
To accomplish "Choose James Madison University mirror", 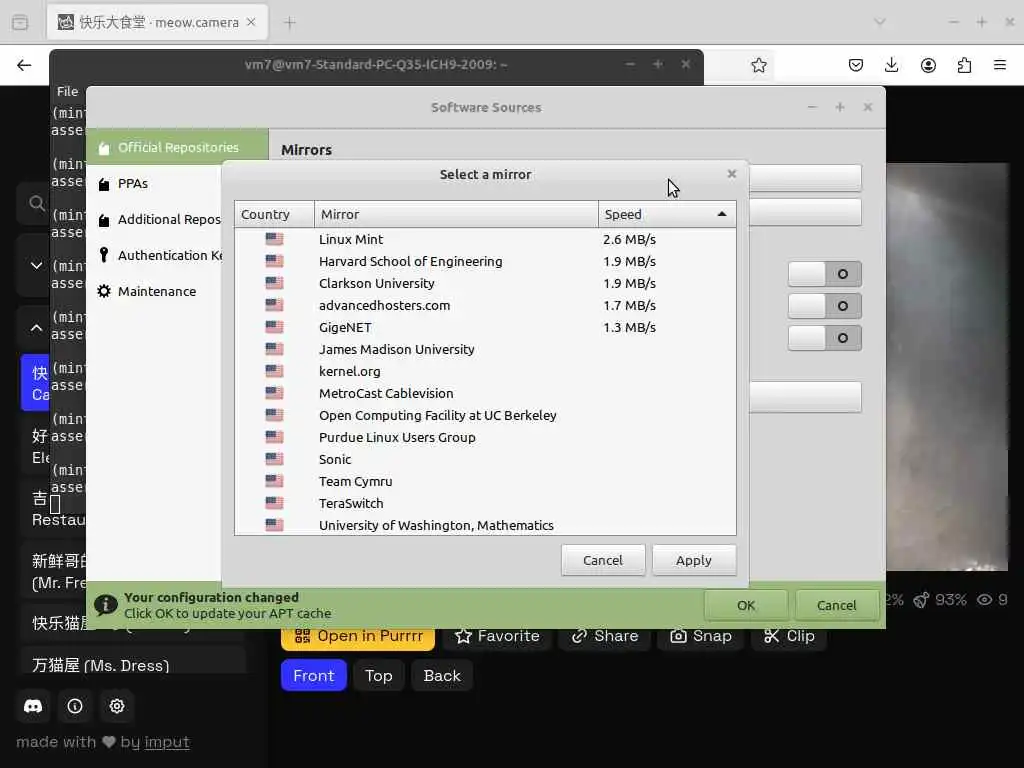I will click(x=485, y=349).
